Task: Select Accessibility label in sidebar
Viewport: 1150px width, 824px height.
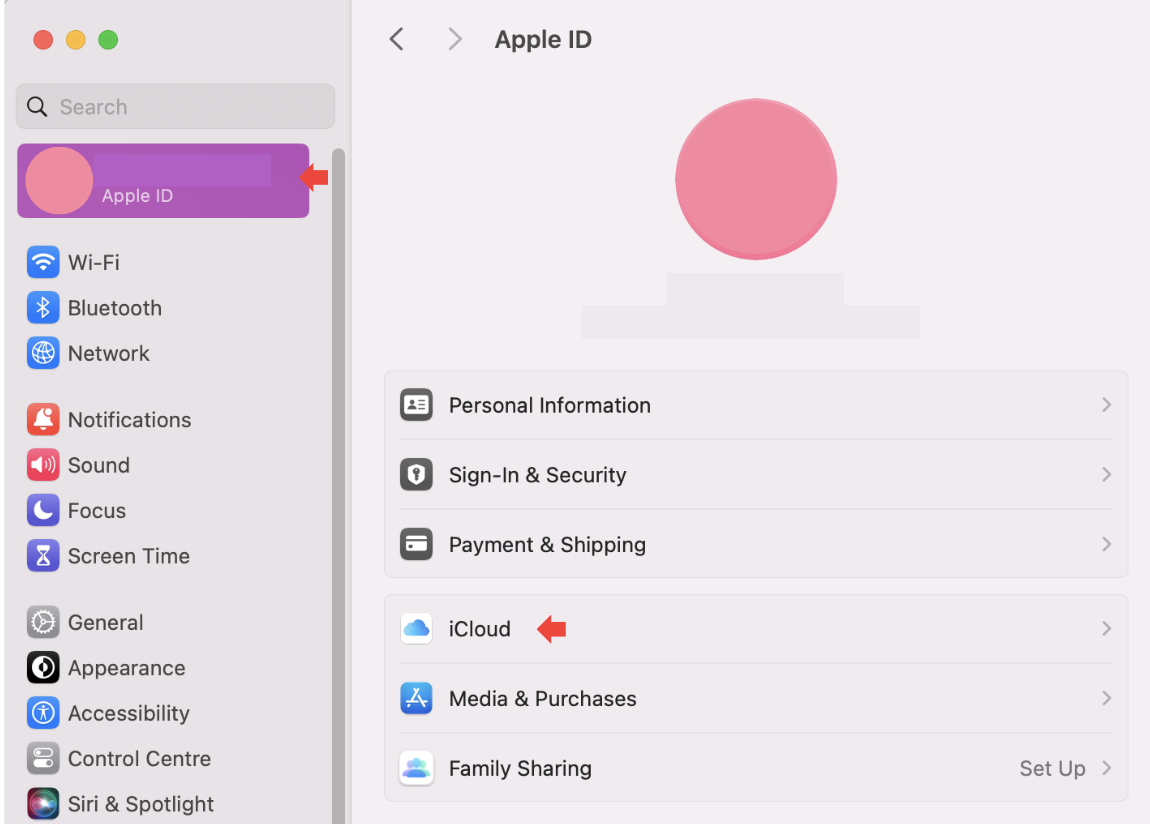Action: coord(129,713)
